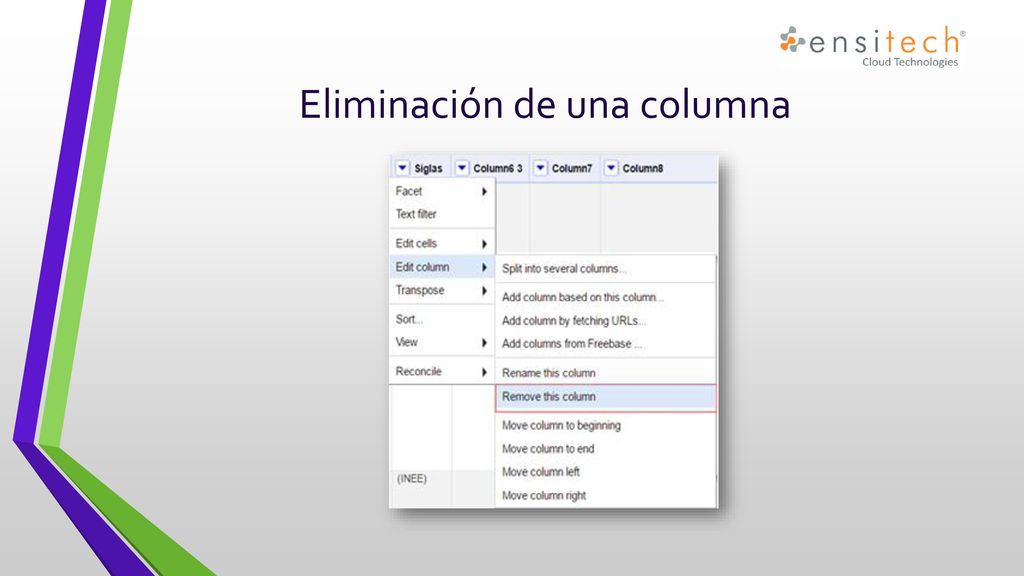Expand the Facet submenu
This screenshot has height=576, width=1024.
click(442, 191)
